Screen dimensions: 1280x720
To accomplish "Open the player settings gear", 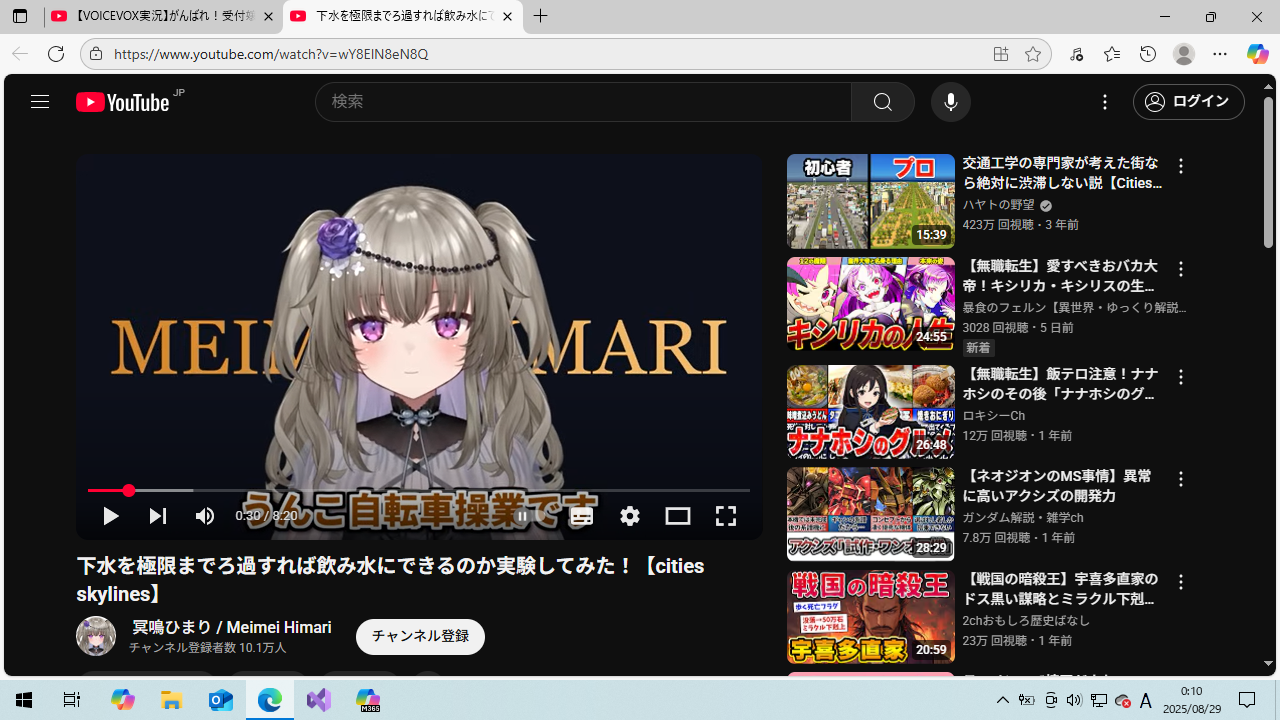I will (x=630, y=516).
